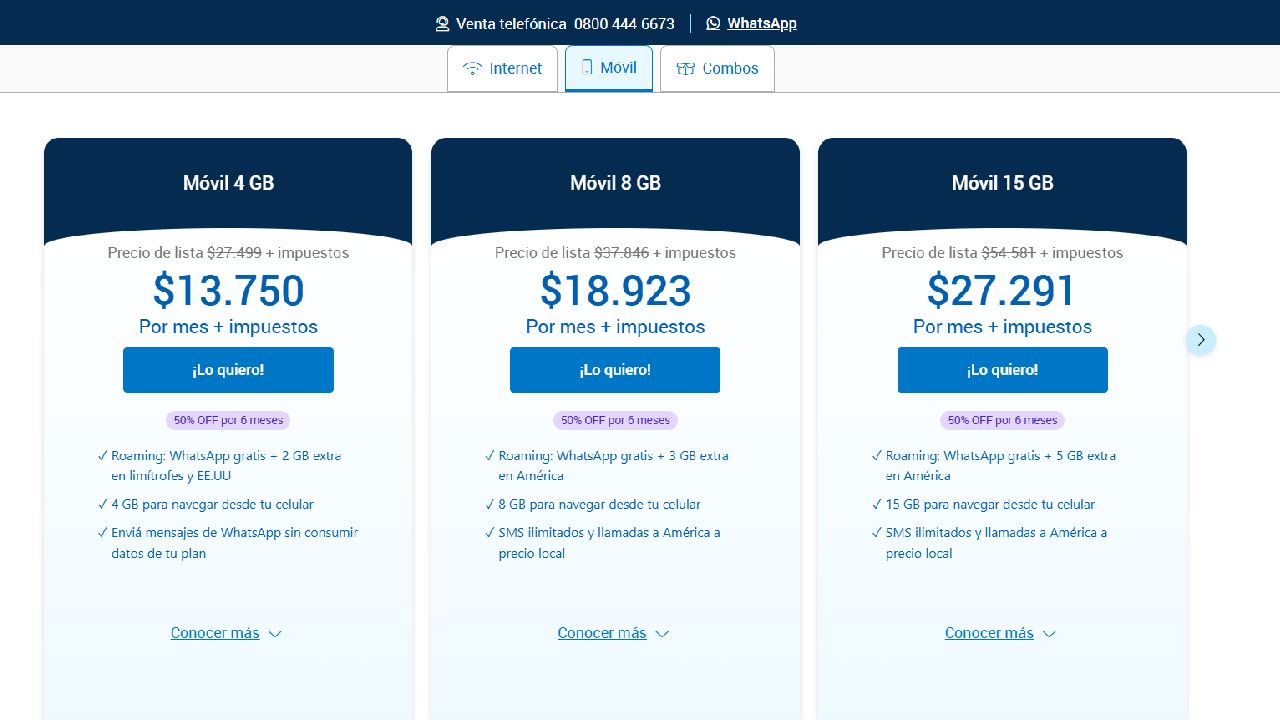Click the WhatsApp logo icon
This screenshot has width=1280, height=720.
713,23
